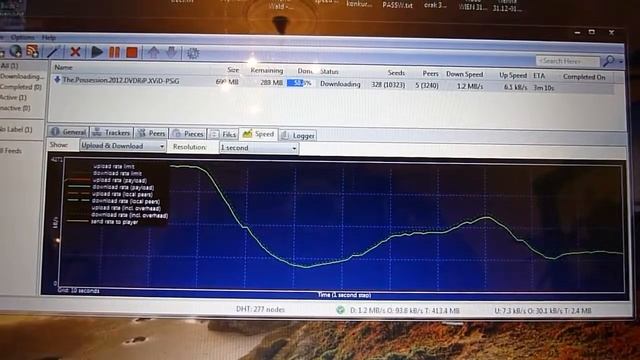Start the torrent with the play icon
640x360 pixels.
97,52
